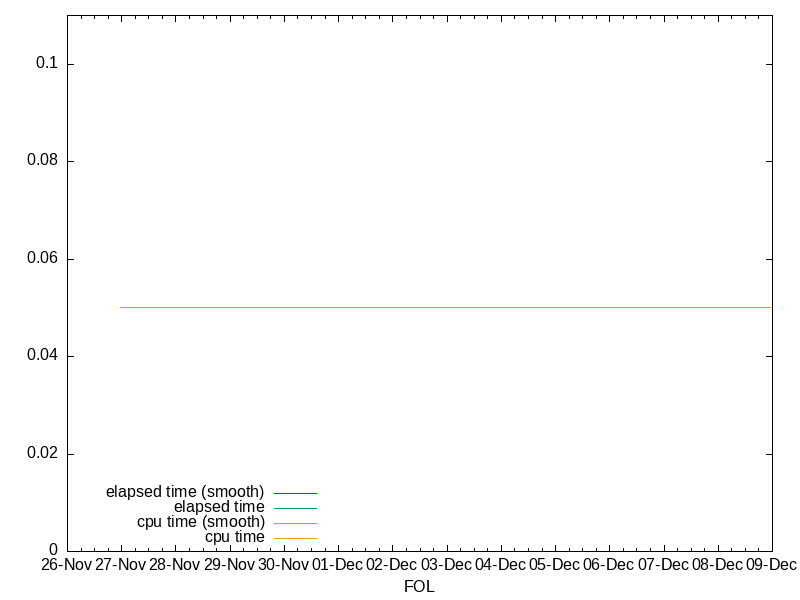Click the 29-Nov date label on the x-axis
This screenshot has width=800, height=600.
tap(228, 566)
